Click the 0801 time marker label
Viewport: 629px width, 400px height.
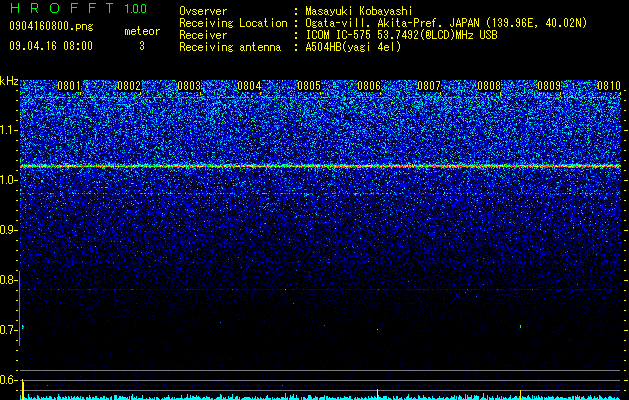click(69, 86)
